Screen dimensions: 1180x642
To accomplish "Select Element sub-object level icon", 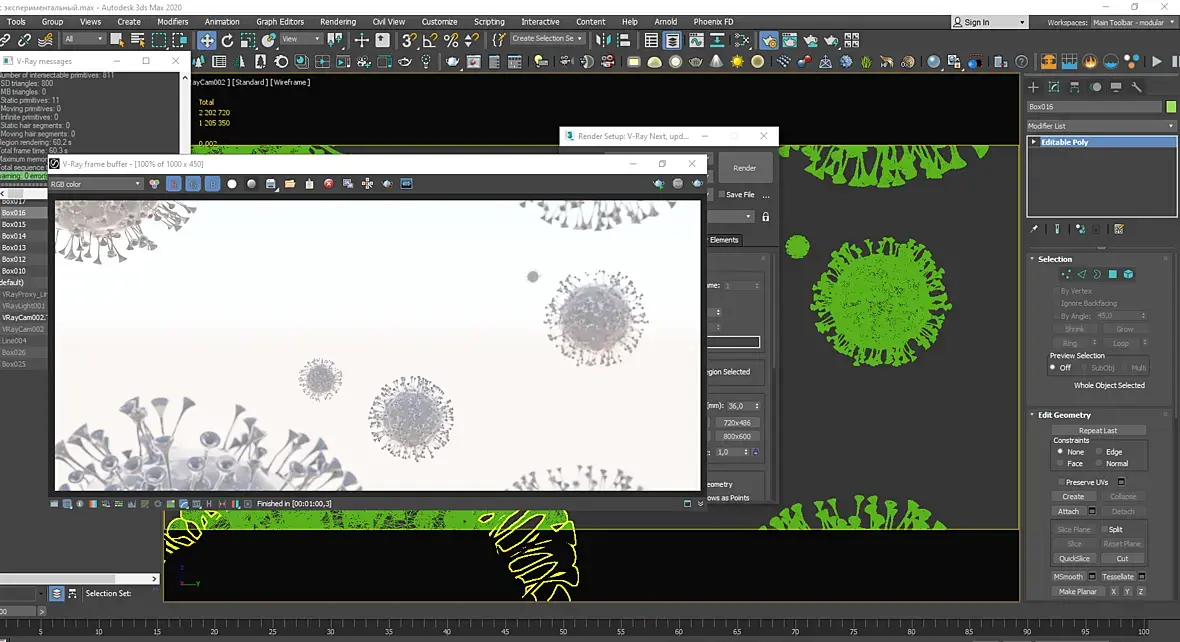I will click(1128, 274).
